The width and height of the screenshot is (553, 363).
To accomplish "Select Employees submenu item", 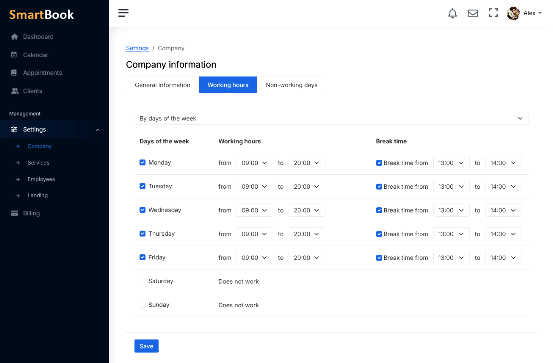I will click(41, 179).
